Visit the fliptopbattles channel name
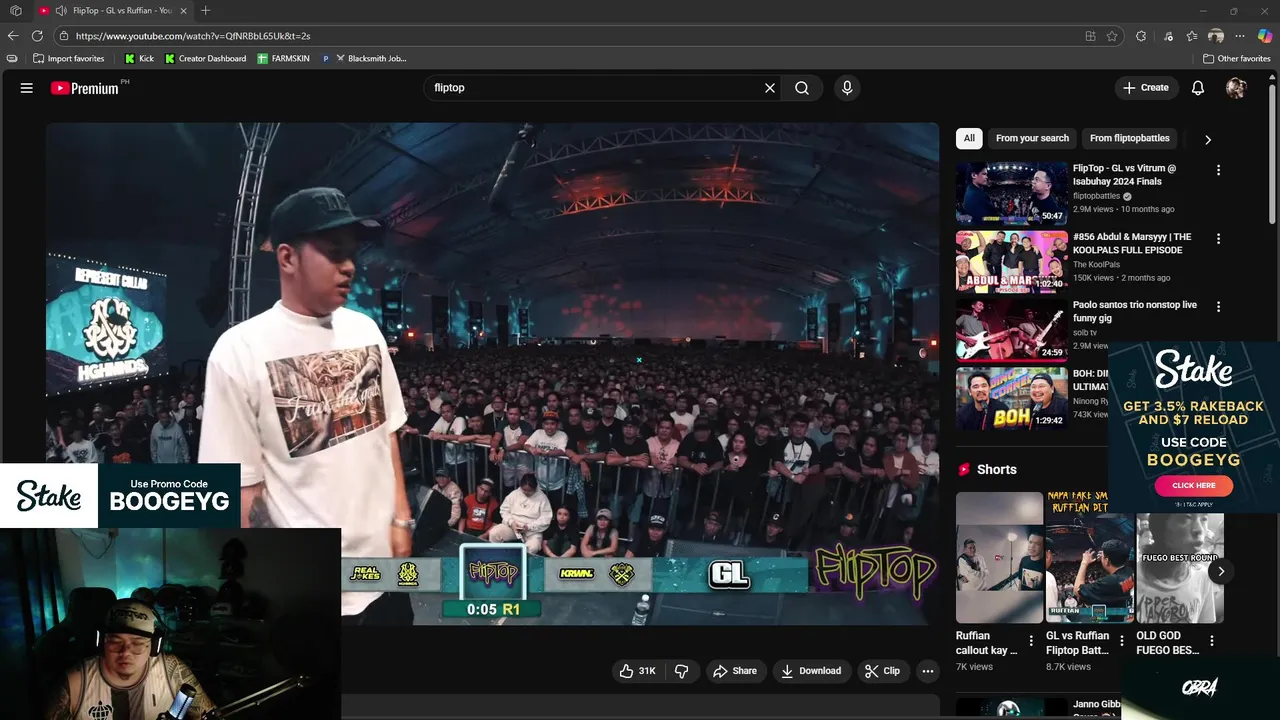This screenshot has height=720, width=1280. (1097, 196)
